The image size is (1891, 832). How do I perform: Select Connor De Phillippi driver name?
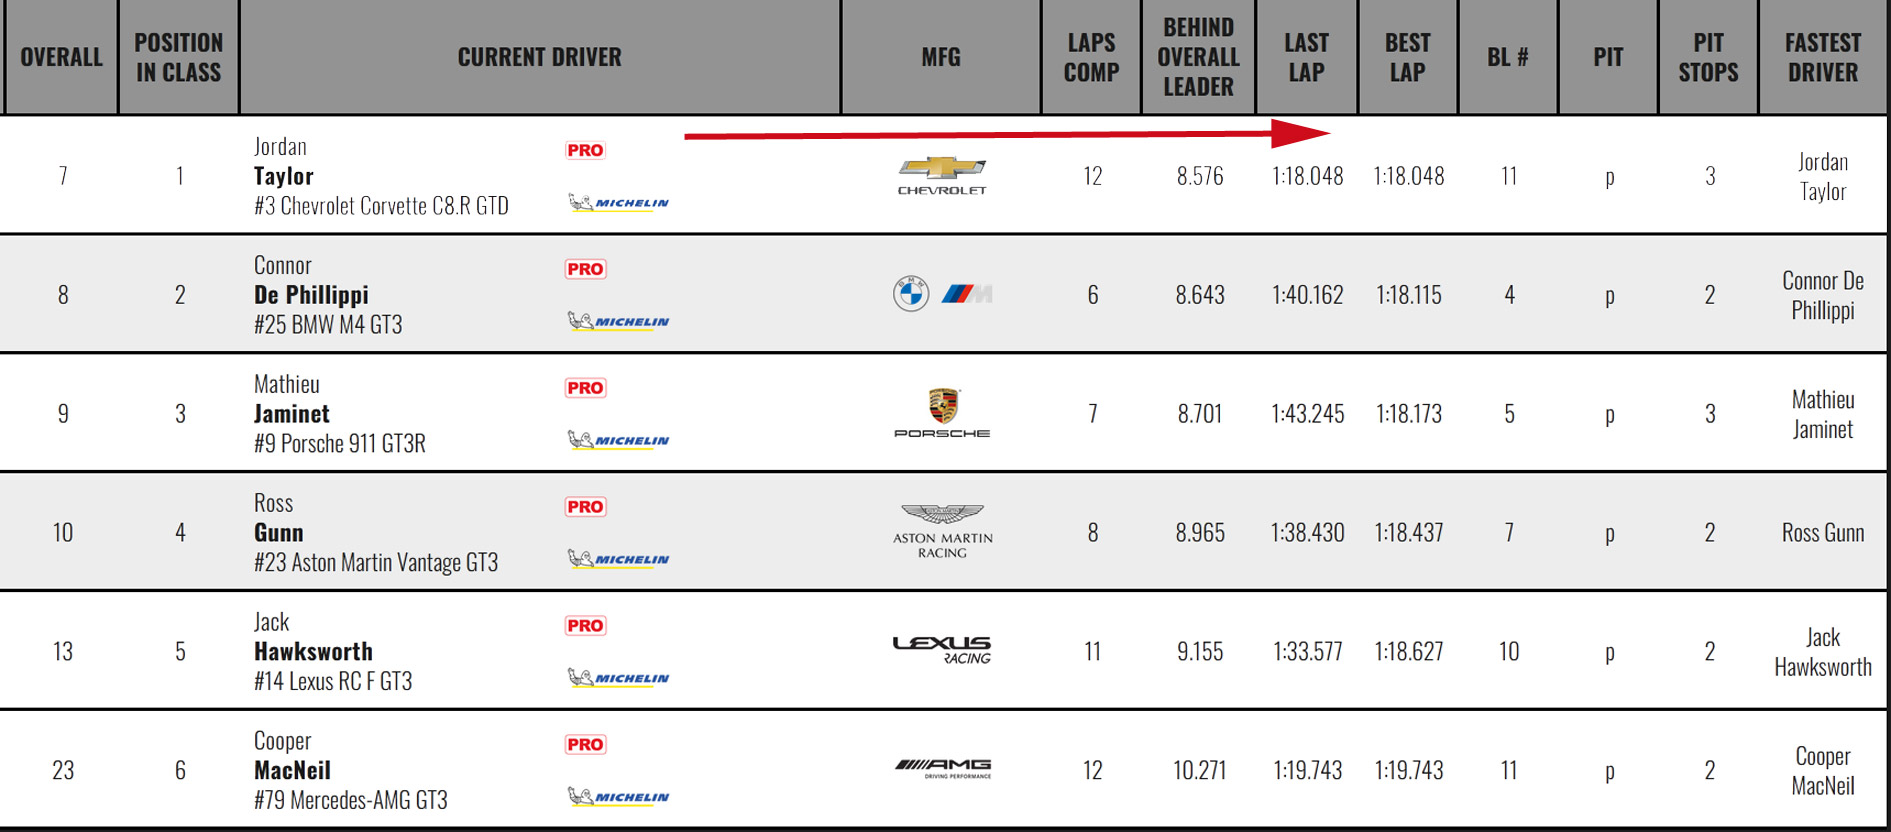pyautogui.click(x=311, y=295)
